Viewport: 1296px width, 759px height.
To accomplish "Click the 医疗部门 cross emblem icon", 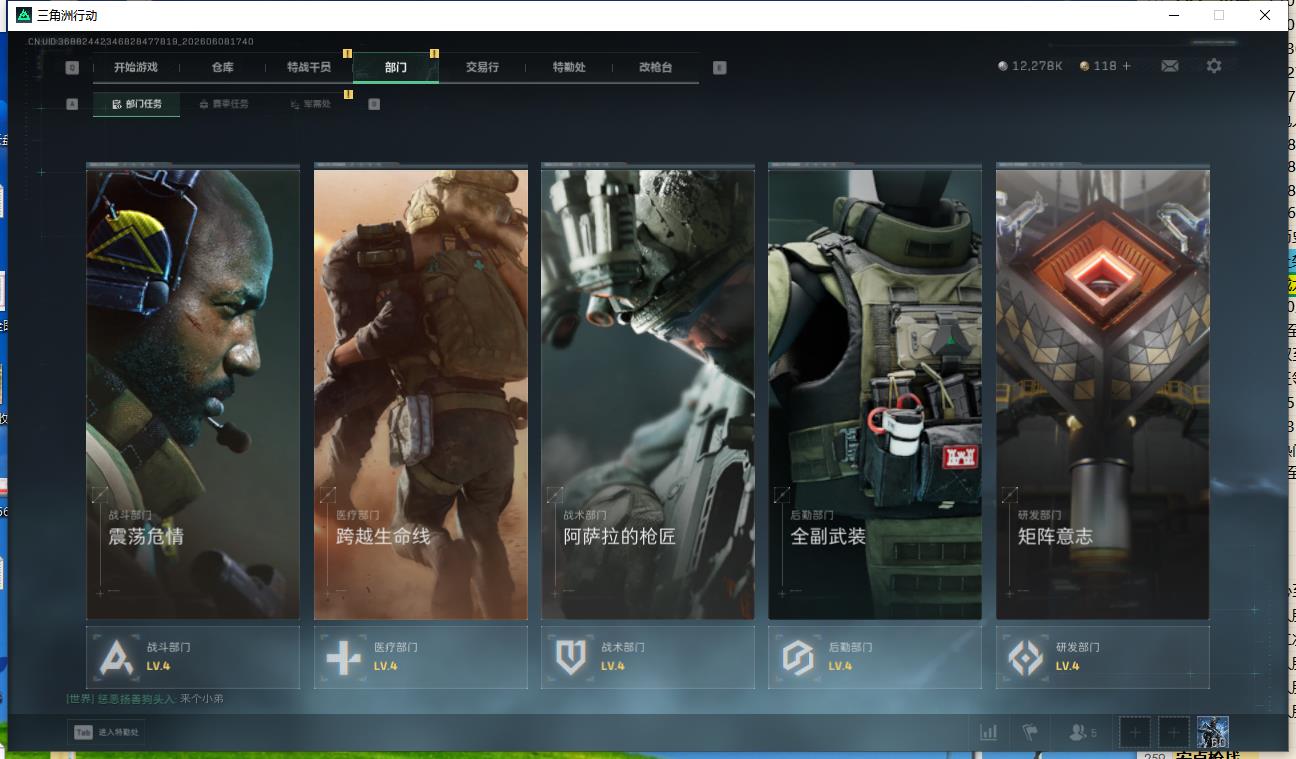I will 343,657.
